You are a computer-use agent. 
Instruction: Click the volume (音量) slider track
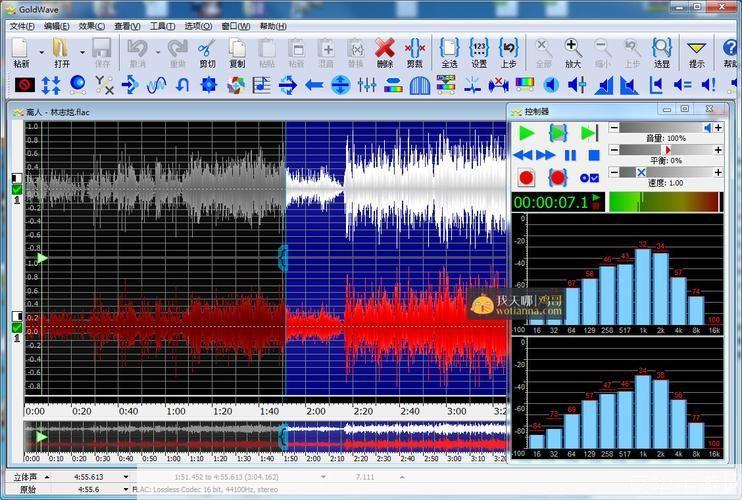pyautogui.click(x=666, y=128)
